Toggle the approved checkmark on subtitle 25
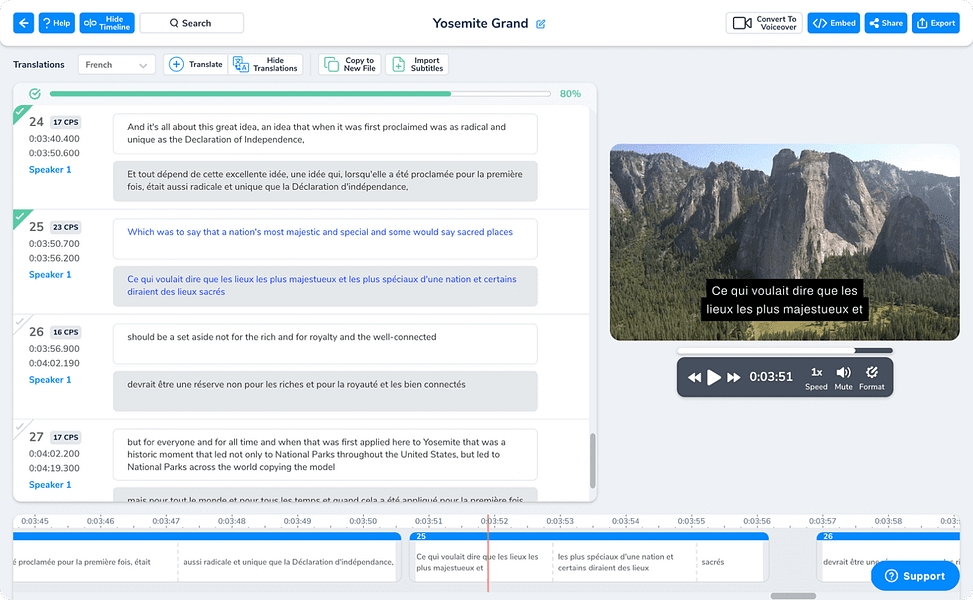973x600 pixels. [x=20, y=217]
